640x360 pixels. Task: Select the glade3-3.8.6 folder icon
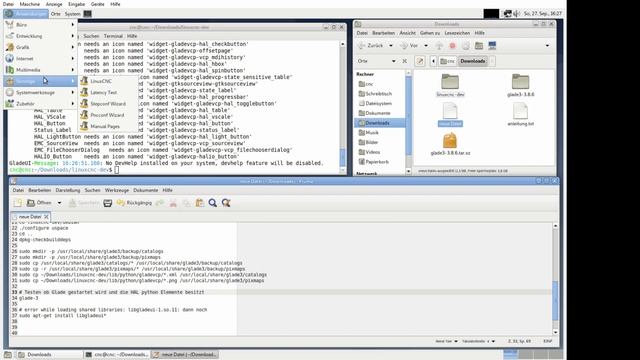tap(520, 82)
